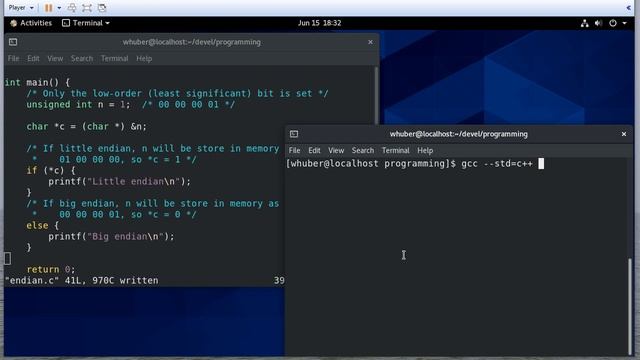Click the '"endian.c" 41L, 970C written' status line
The image size is (640, 360).
(x=82, y=281)
